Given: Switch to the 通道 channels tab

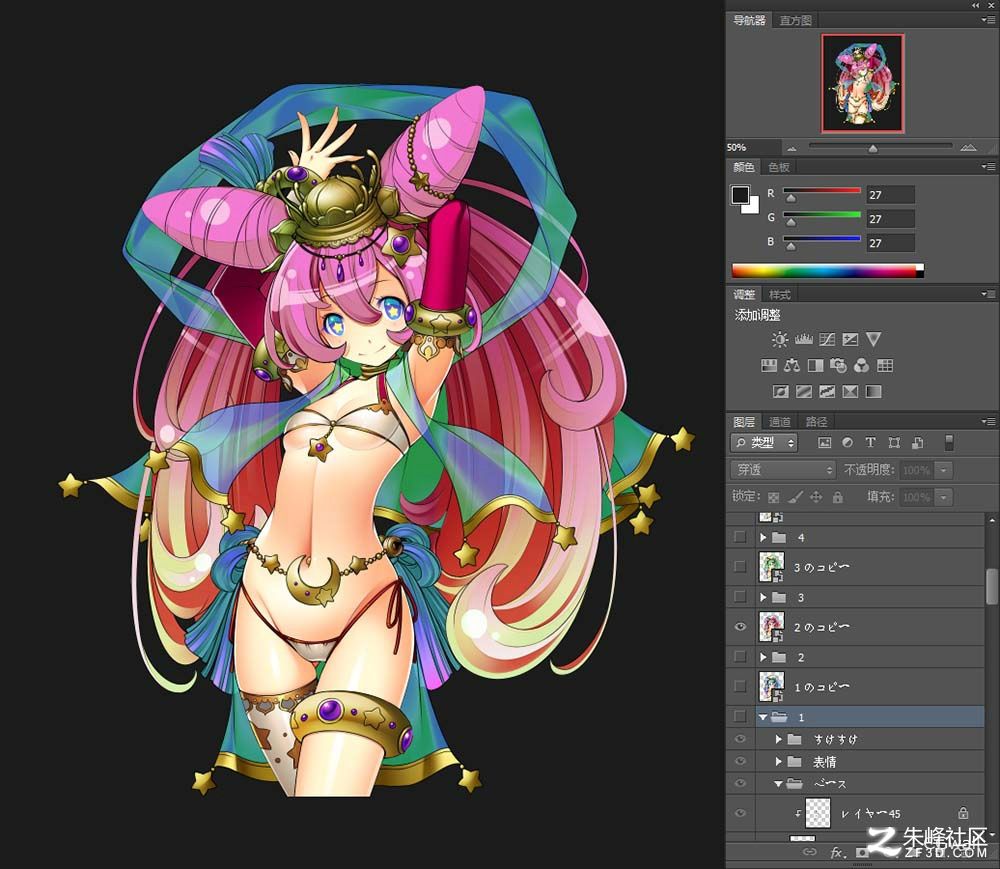Looking at the screenshot, I should (779, 421).
